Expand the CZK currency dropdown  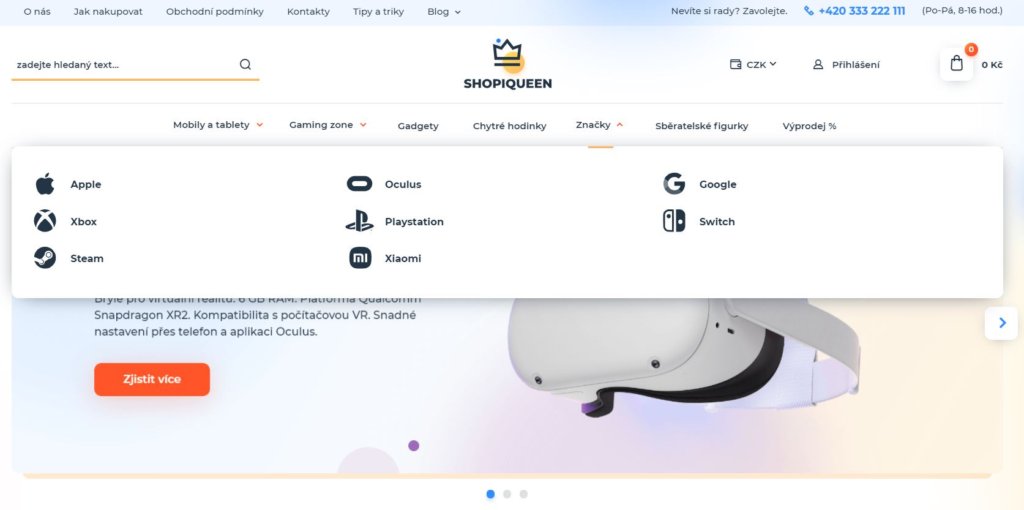click(x=753, y=64)
